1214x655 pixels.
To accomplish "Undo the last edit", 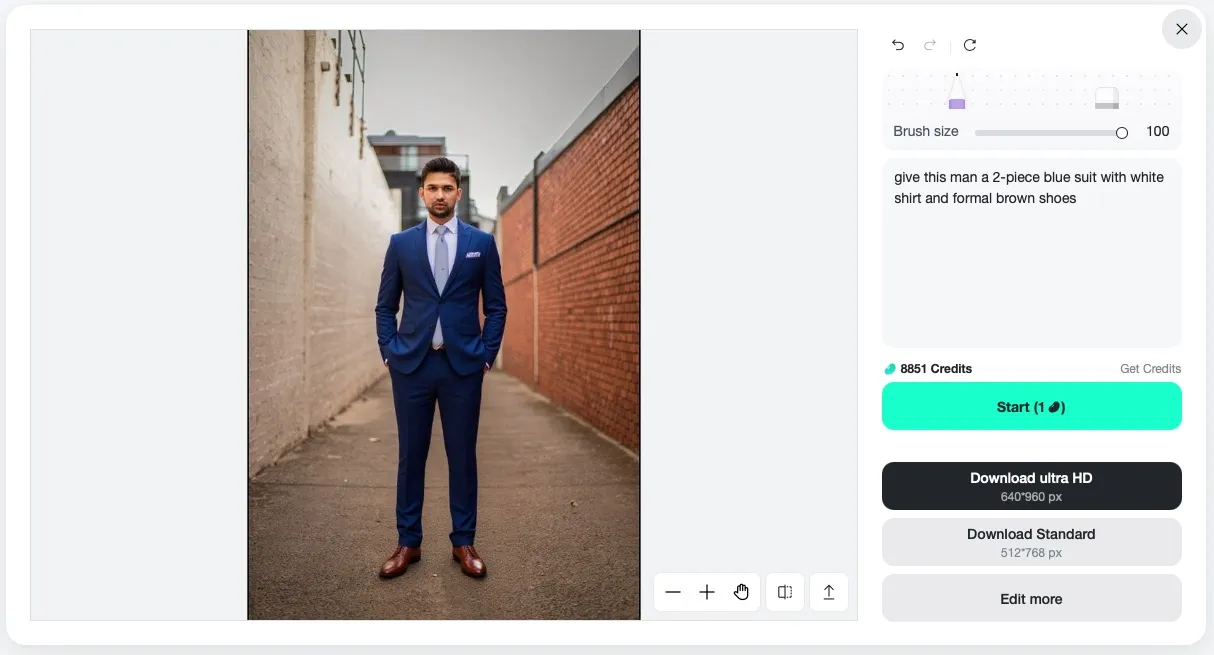I will pyautogui.click(x=898, y=45).
